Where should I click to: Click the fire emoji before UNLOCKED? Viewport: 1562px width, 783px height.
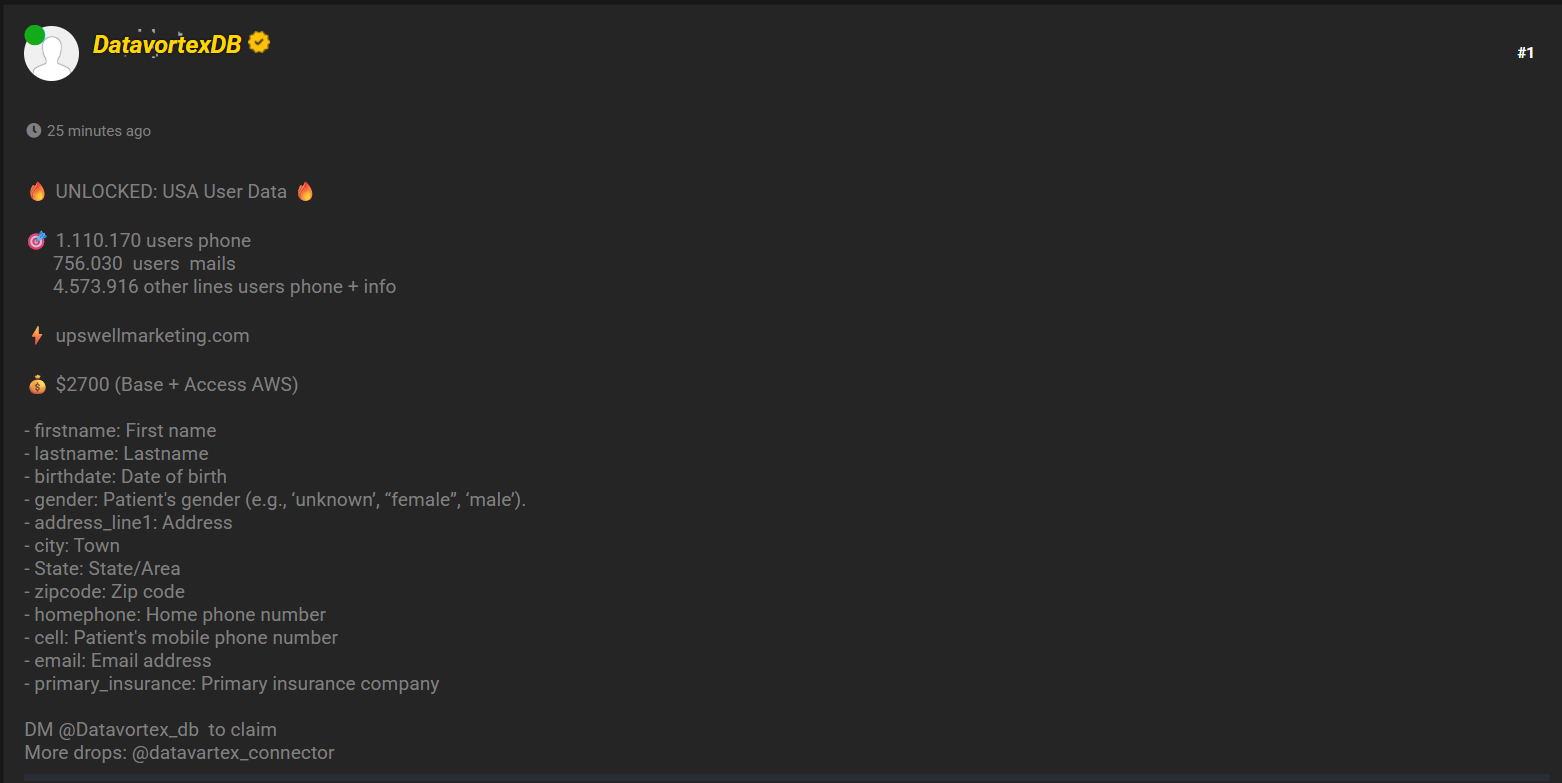pos(37,192)
